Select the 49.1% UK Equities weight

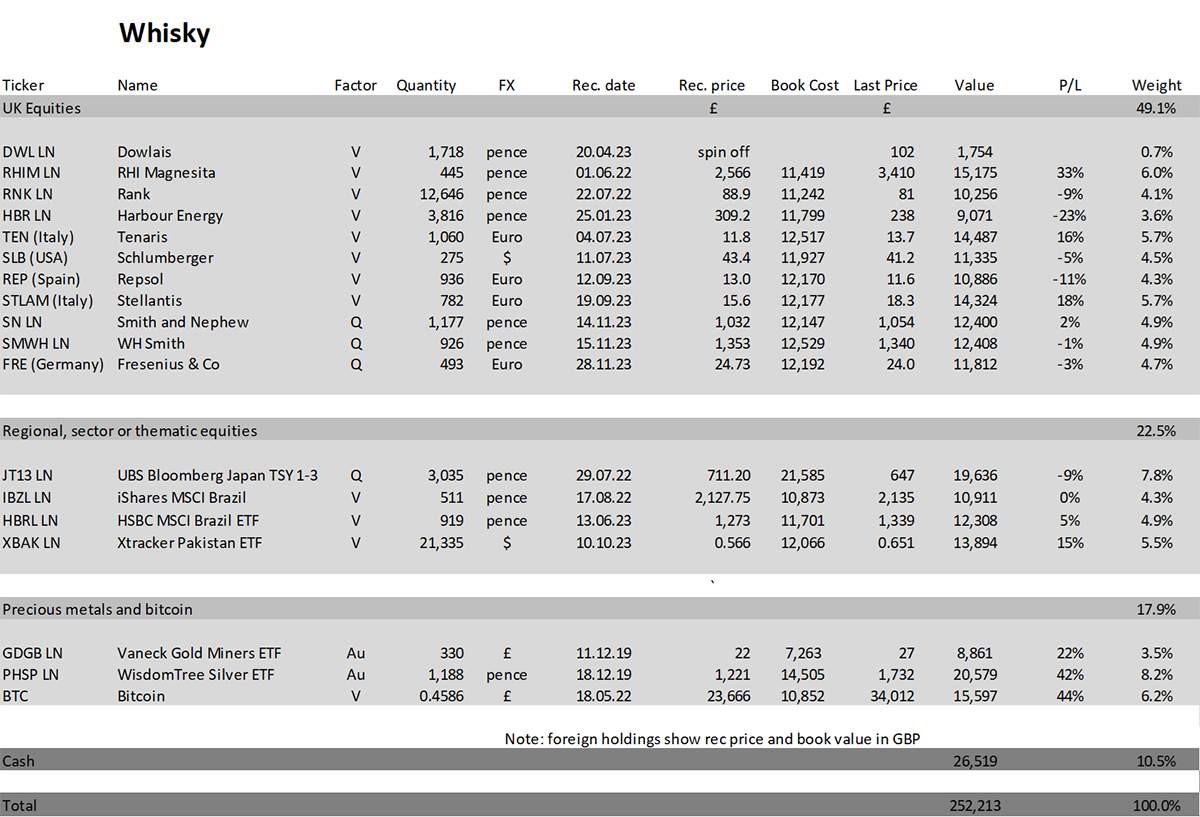(1156, 107)
